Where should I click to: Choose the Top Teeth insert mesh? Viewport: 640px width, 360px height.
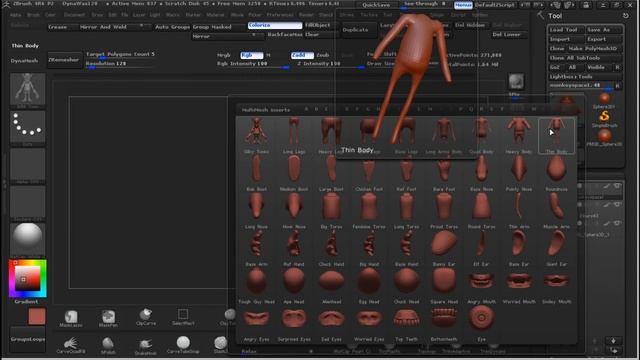coord(407,323)
